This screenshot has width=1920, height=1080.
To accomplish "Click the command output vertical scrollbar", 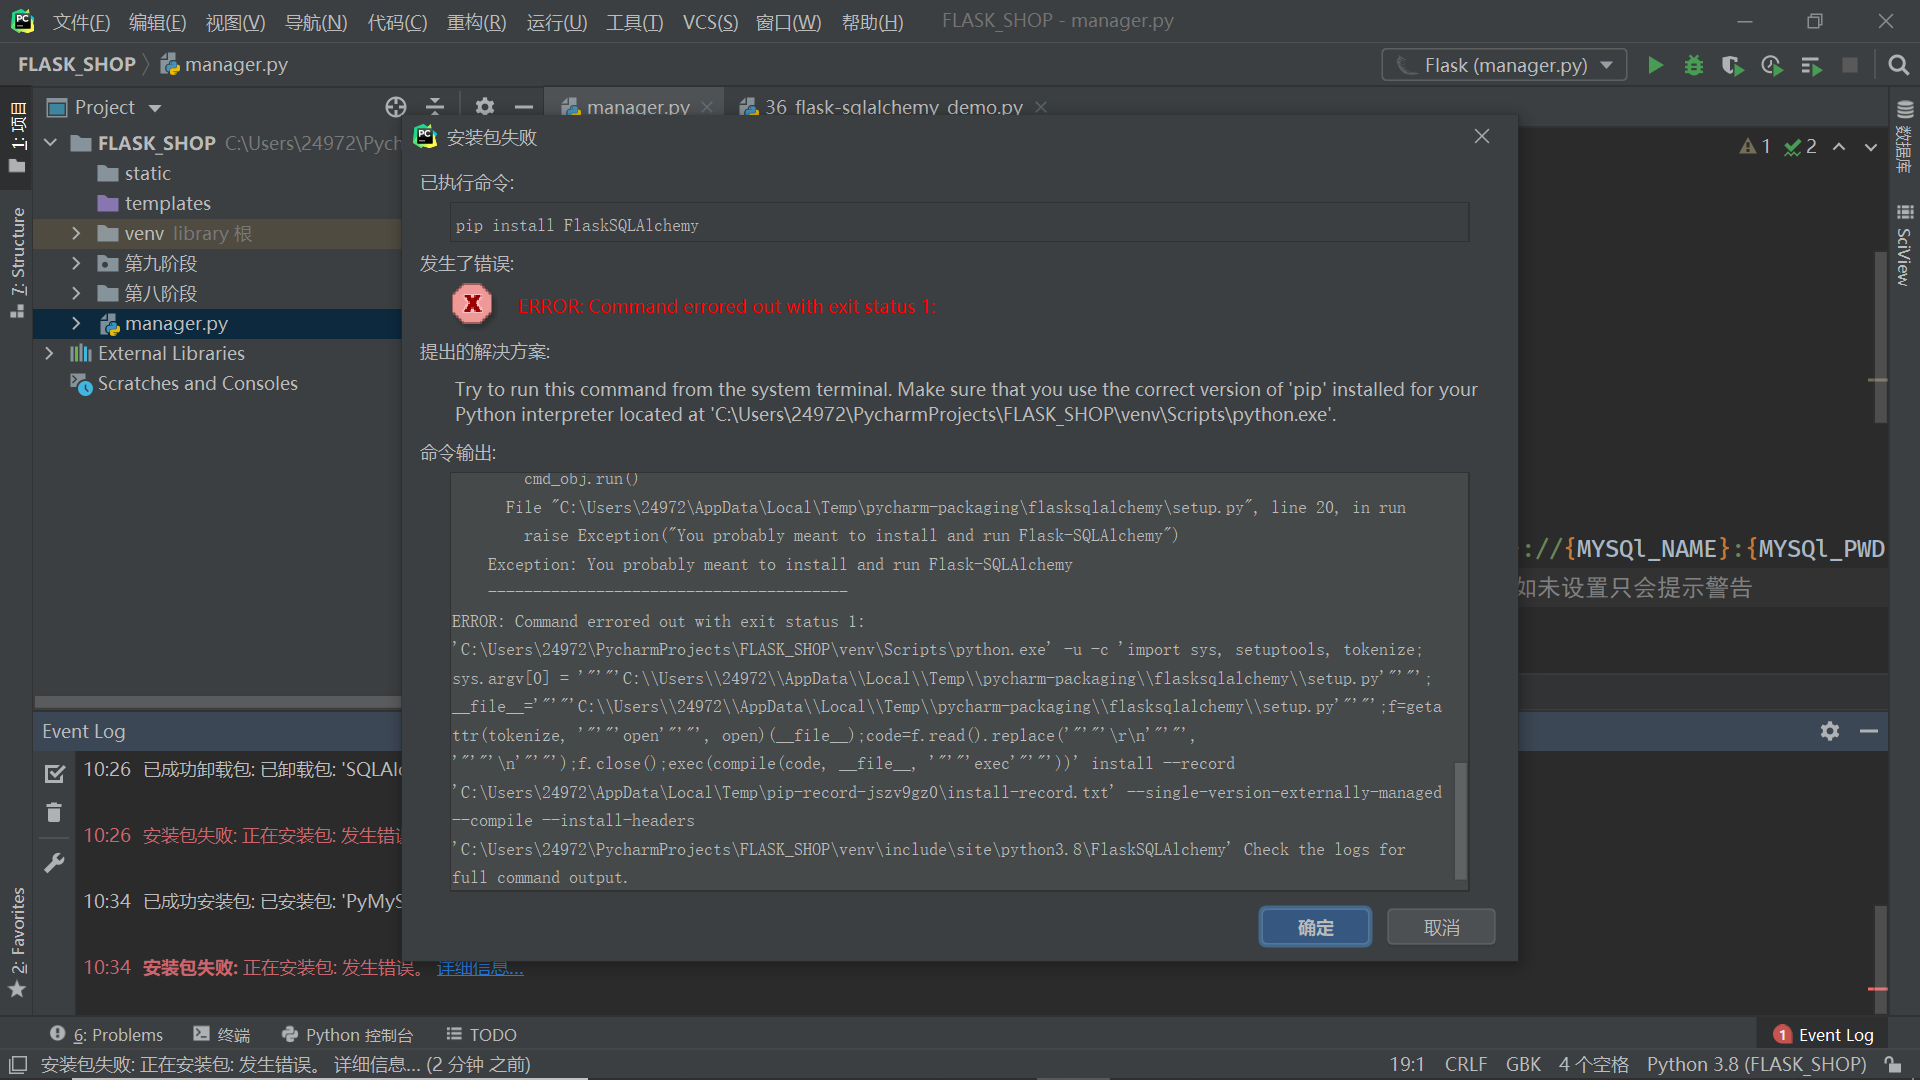I will coord(1460,820).
